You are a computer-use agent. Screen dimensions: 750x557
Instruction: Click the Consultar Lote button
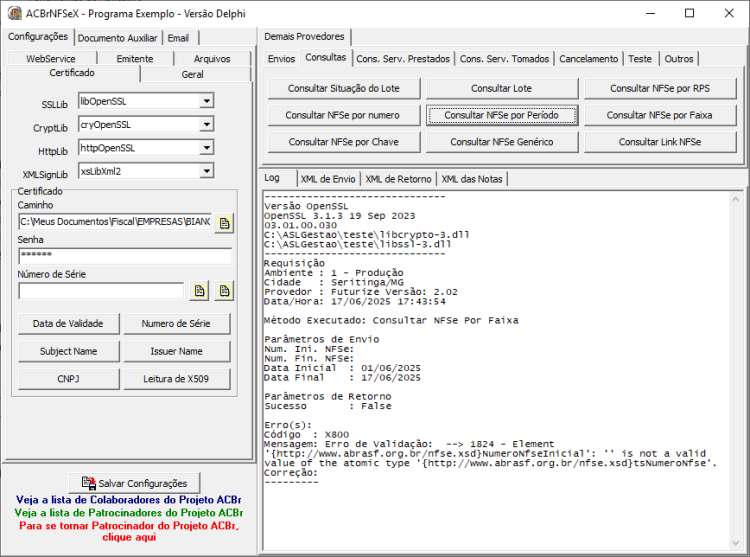(x=502, y=88)
